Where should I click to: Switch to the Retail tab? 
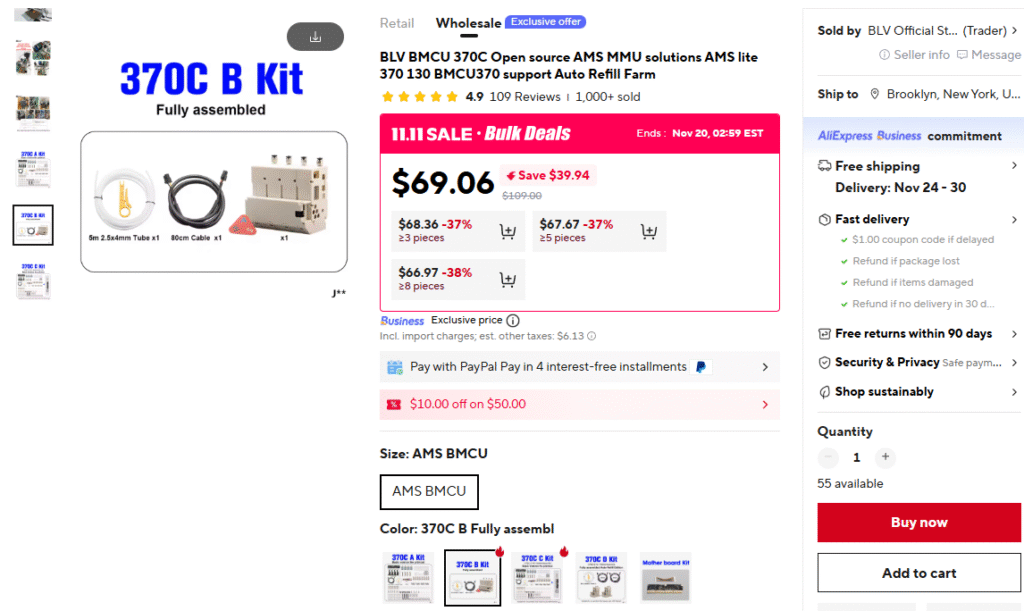point(397,23)
